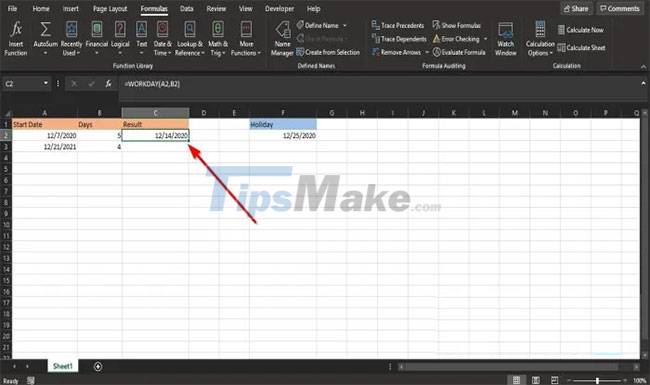
Task: Click Define Name
Action: click(x=318, y=25)
